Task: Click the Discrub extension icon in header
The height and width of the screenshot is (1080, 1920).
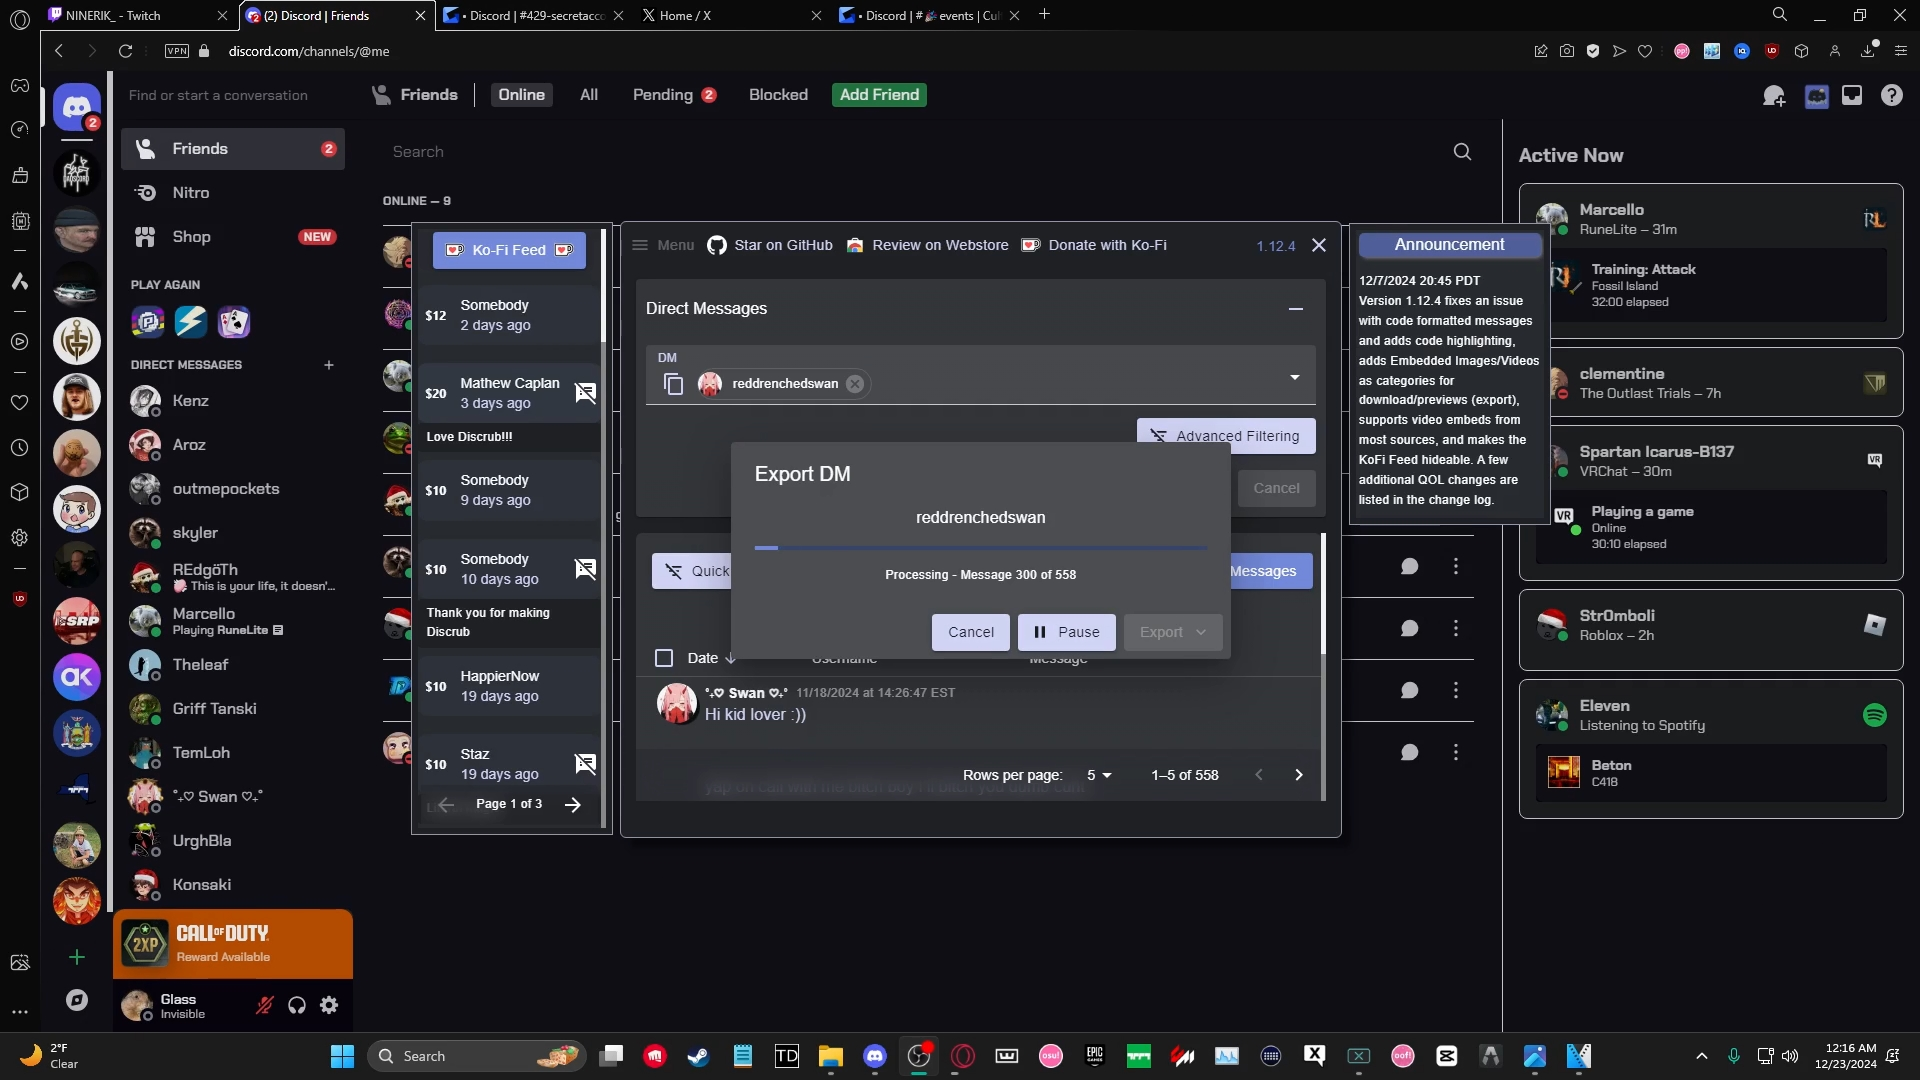Action: pyautogui.click(x=1816, y=96)
